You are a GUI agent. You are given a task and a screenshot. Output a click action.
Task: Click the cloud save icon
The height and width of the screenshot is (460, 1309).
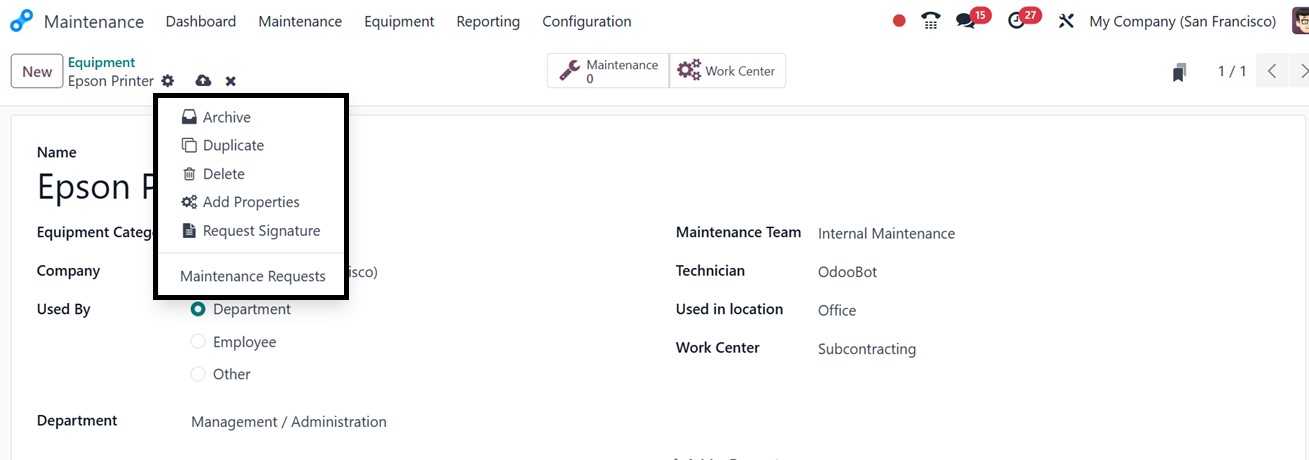pyautogui.click(x=203, y=81)
